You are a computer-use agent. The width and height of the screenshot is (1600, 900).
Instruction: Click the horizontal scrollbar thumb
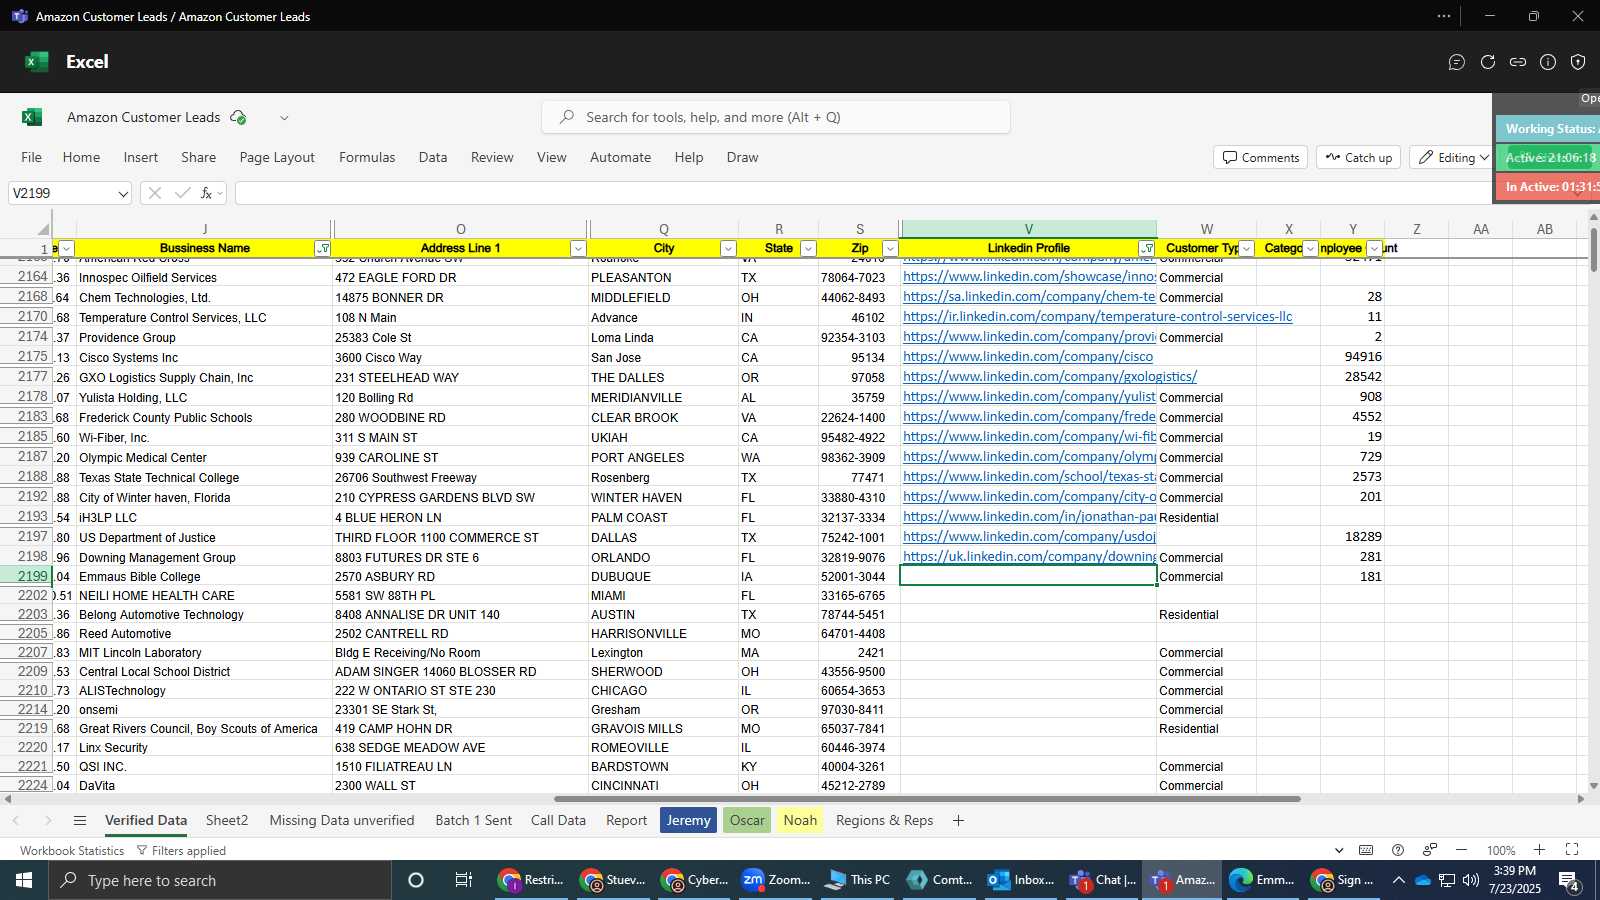pos(927,799)
